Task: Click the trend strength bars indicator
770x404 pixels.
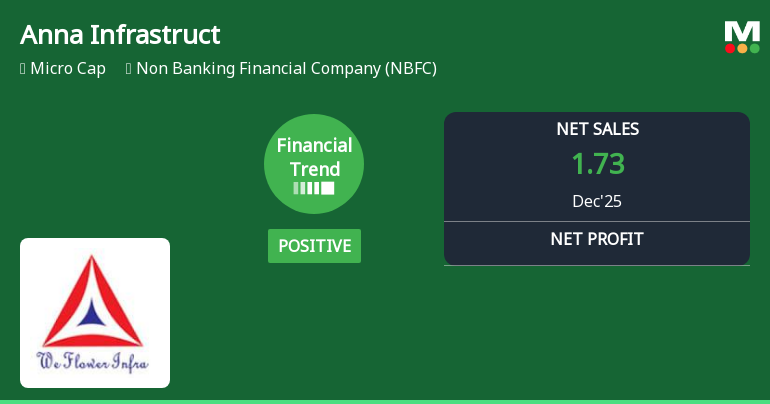Action: (x=313, y=188)
